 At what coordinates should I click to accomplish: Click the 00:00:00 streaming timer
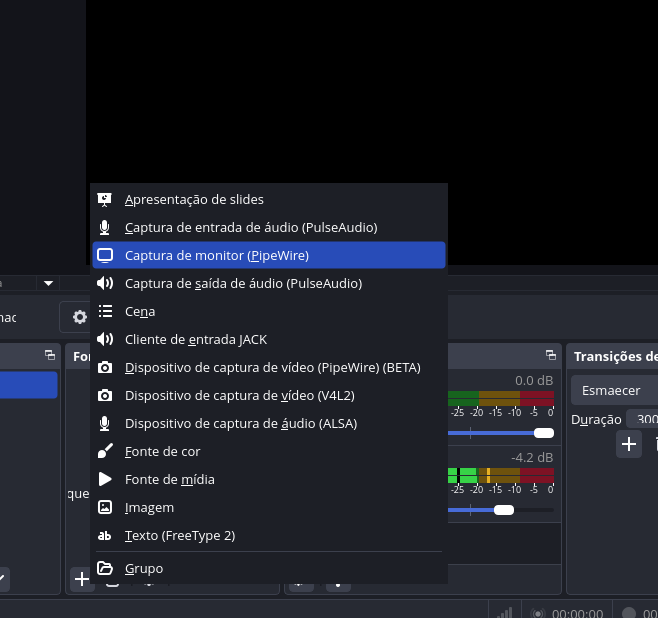pyautogui.click(x=577, y=613)
